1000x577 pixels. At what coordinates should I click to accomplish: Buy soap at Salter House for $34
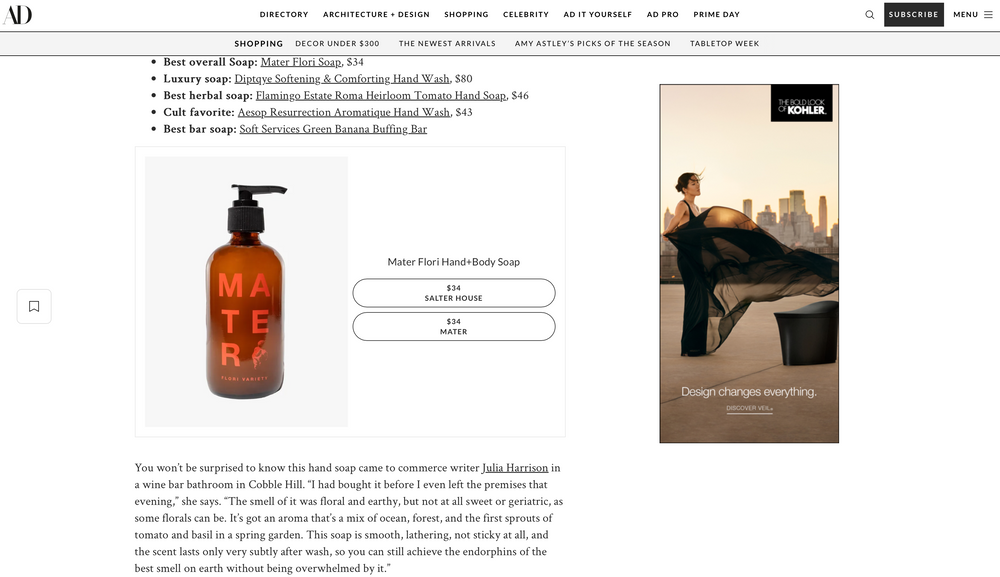[453, 293]
